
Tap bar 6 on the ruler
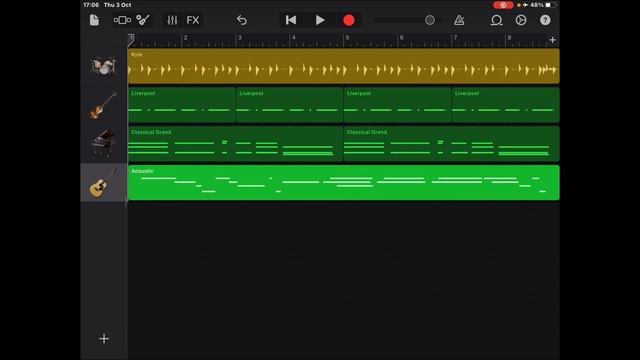pos(402,38)
